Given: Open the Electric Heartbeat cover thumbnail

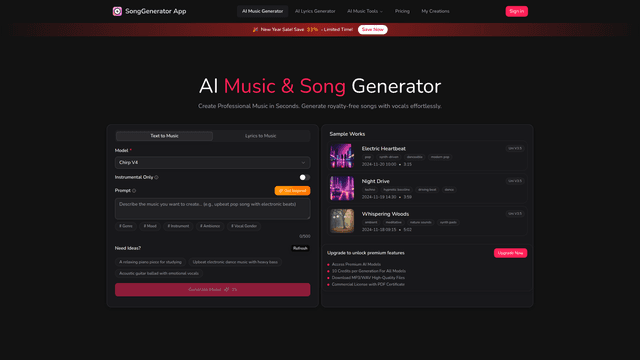Looking at the screenshot, I should [x=342, y=156].
